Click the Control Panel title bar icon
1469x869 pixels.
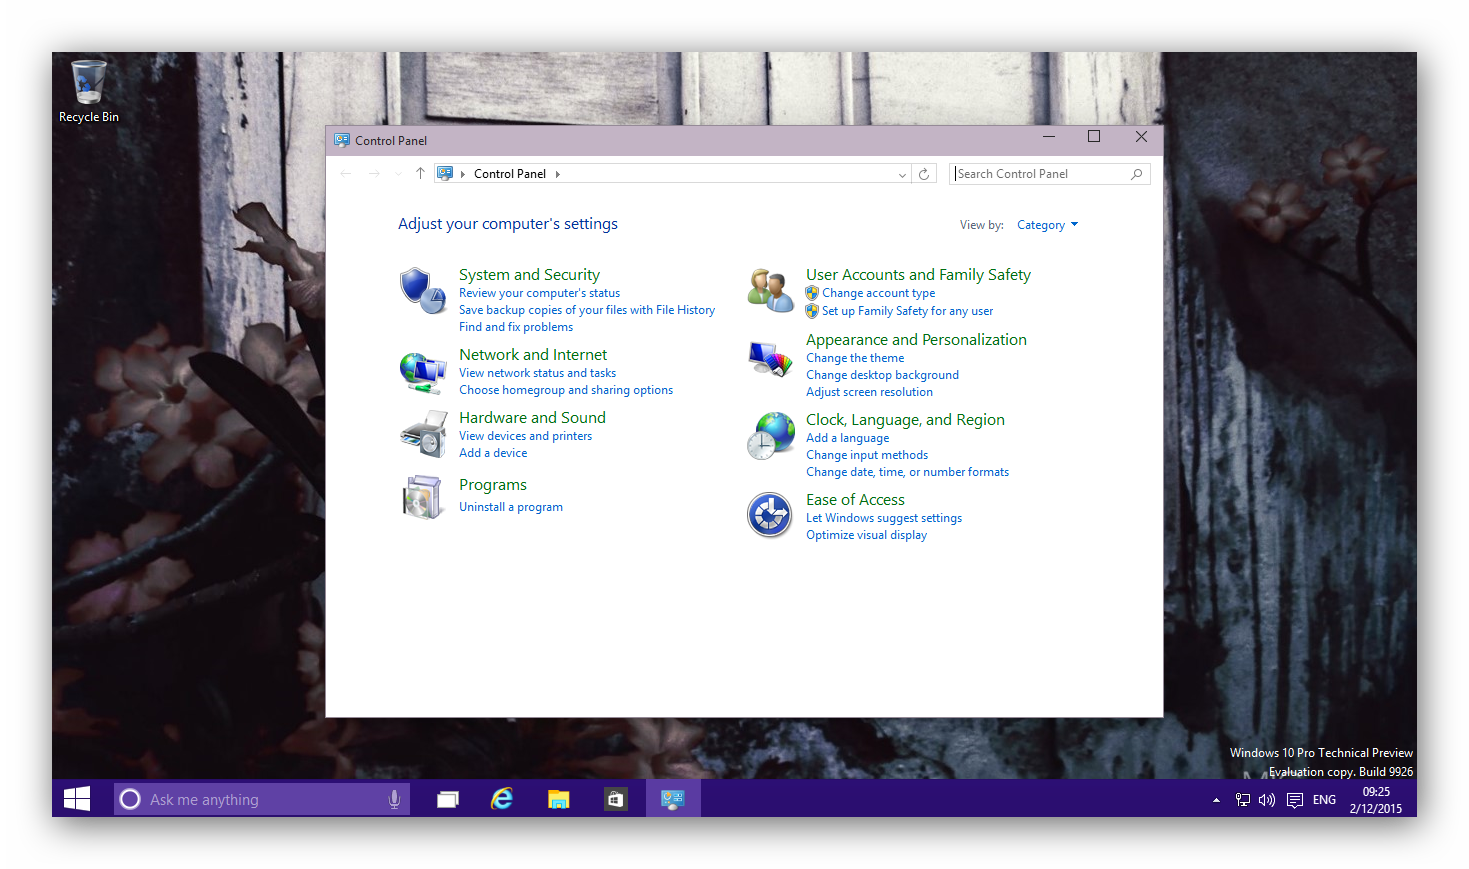tap(342, 140)
